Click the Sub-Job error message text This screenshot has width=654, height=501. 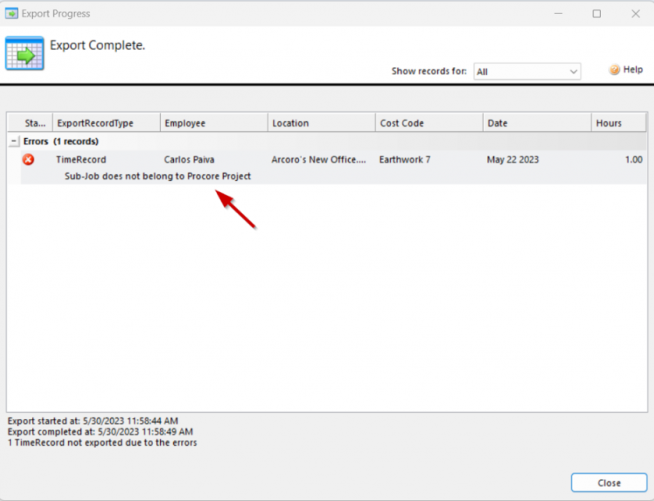[x=157, y=176]
